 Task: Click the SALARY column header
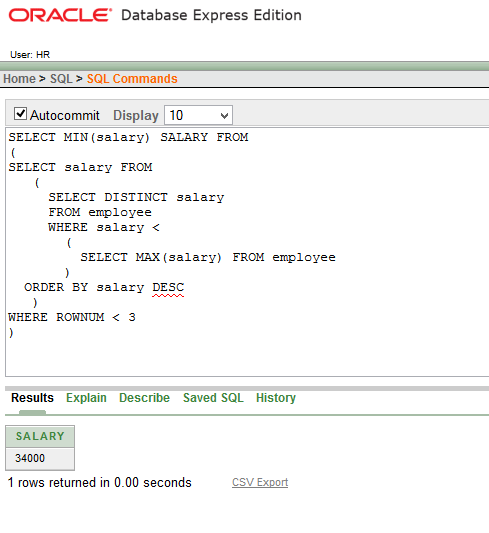(40, 436)
